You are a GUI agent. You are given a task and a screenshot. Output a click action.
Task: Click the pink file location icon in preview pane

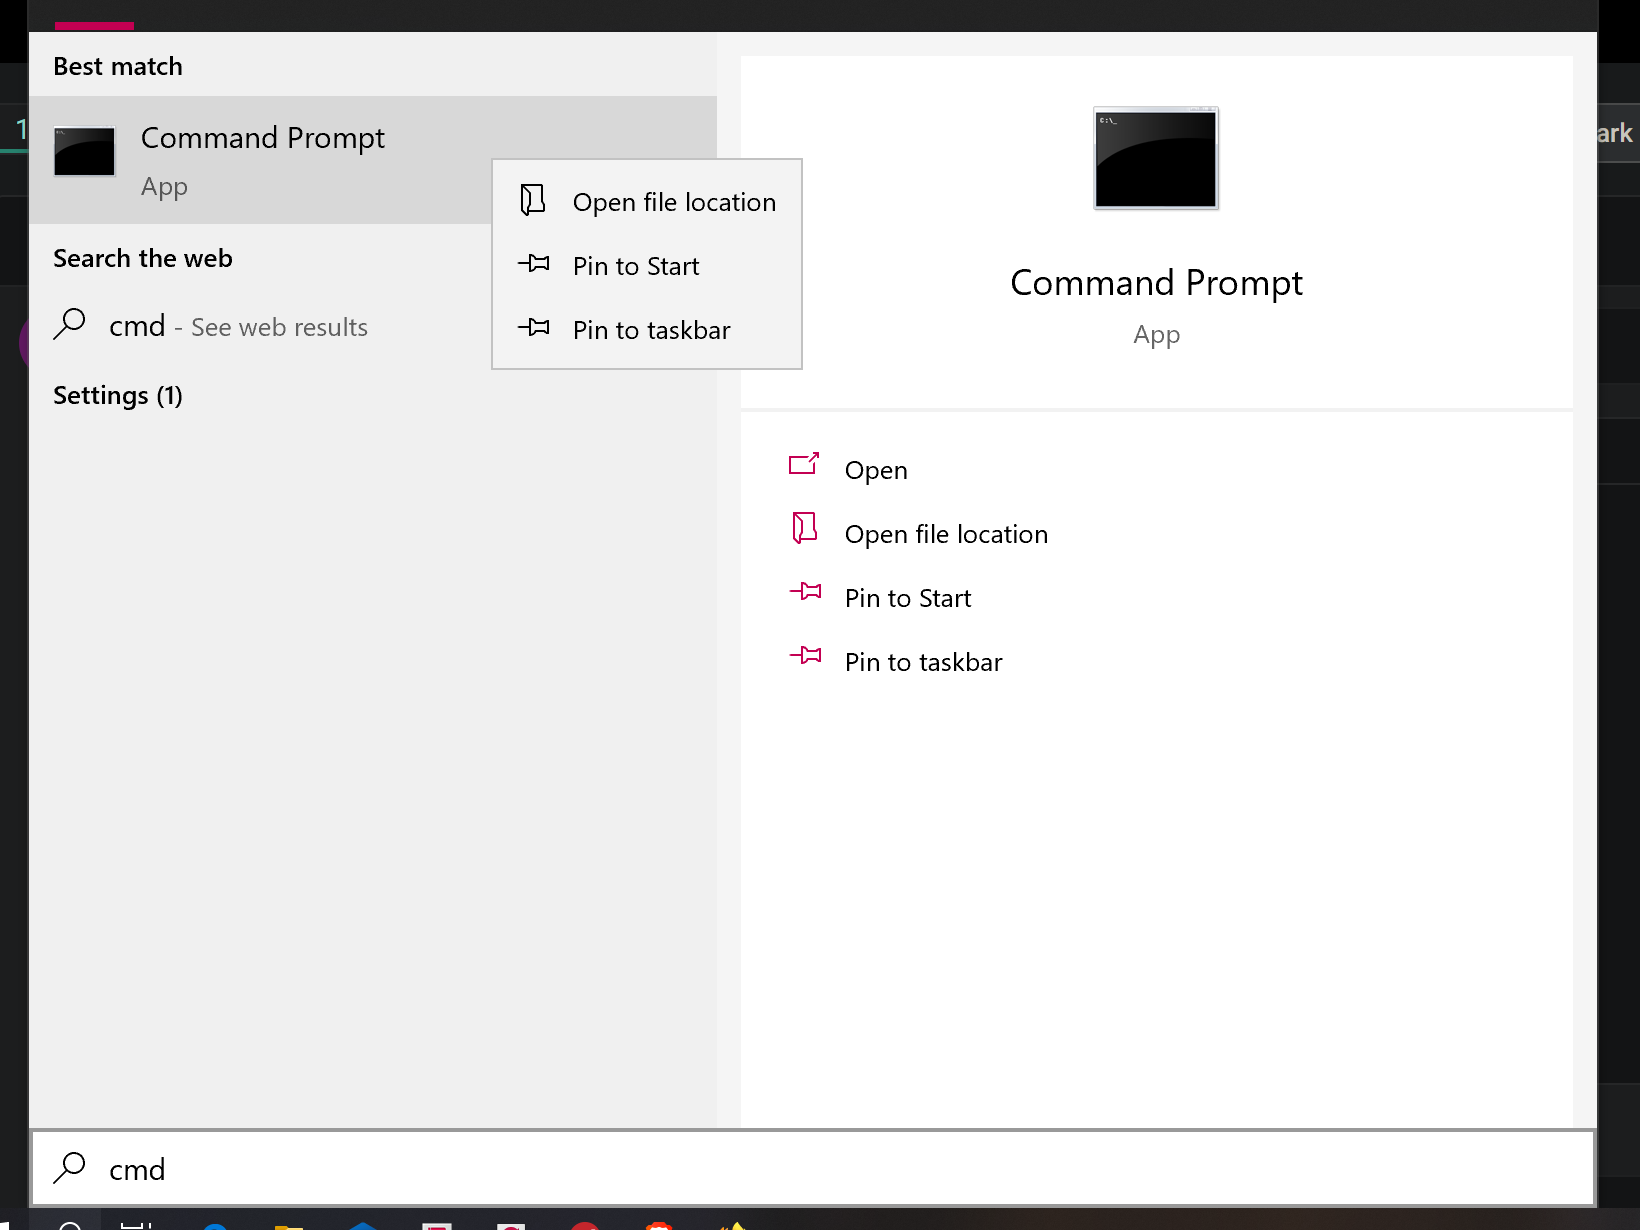pyautogui.click(x=804, y=528)
